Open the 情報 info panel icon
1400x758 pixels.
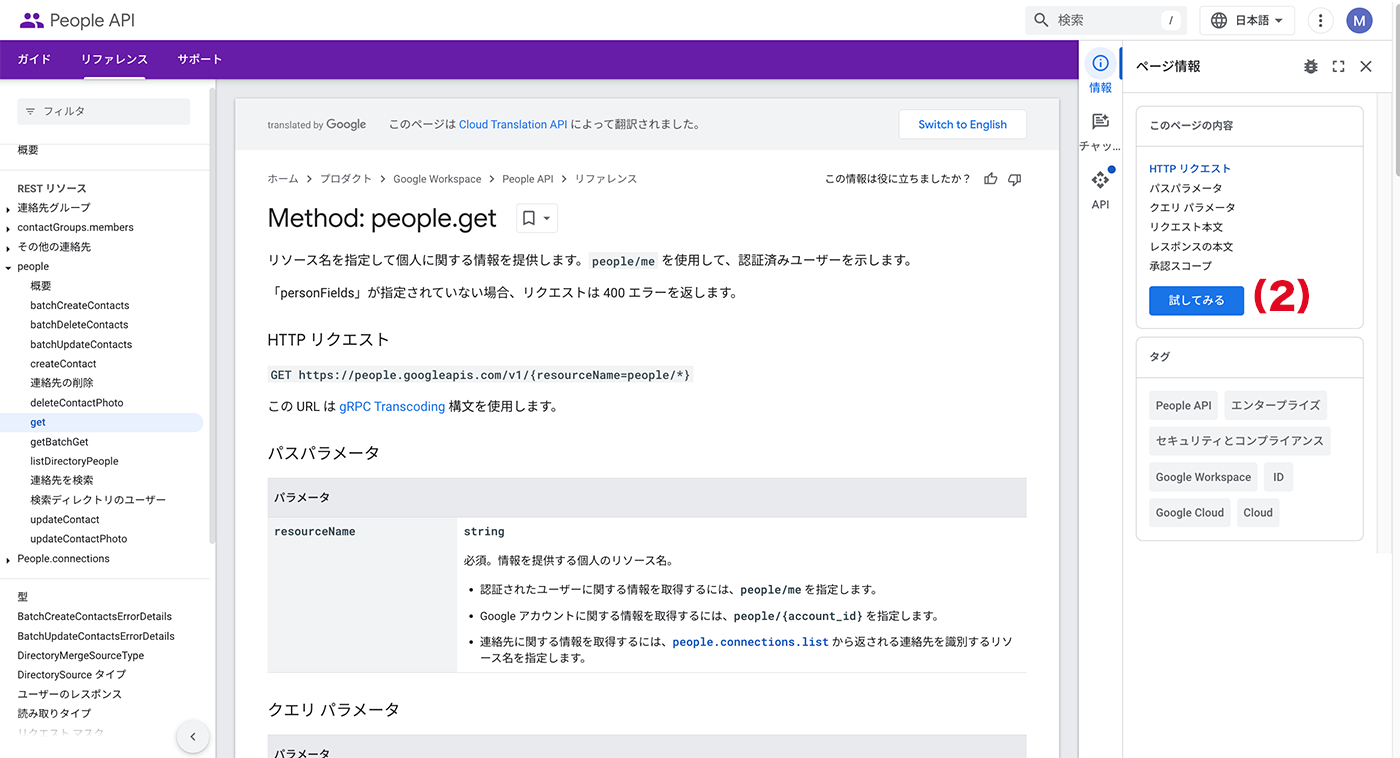[x=1100, y=63]
